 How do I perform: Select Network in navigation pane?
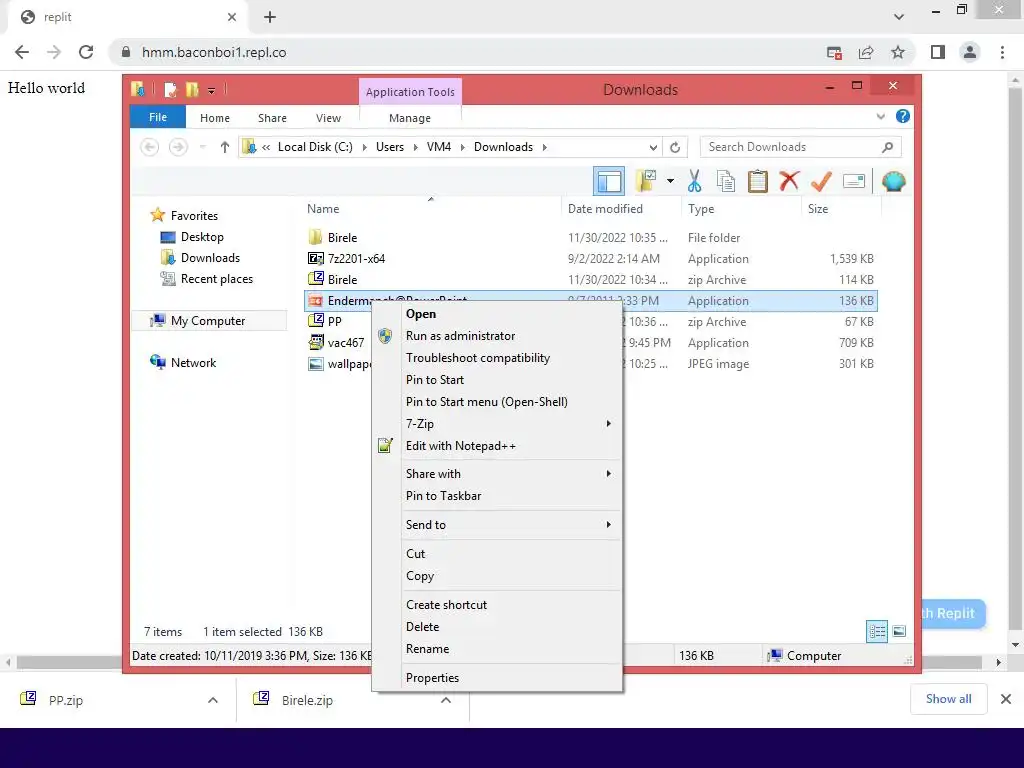(x=193, y=362)
